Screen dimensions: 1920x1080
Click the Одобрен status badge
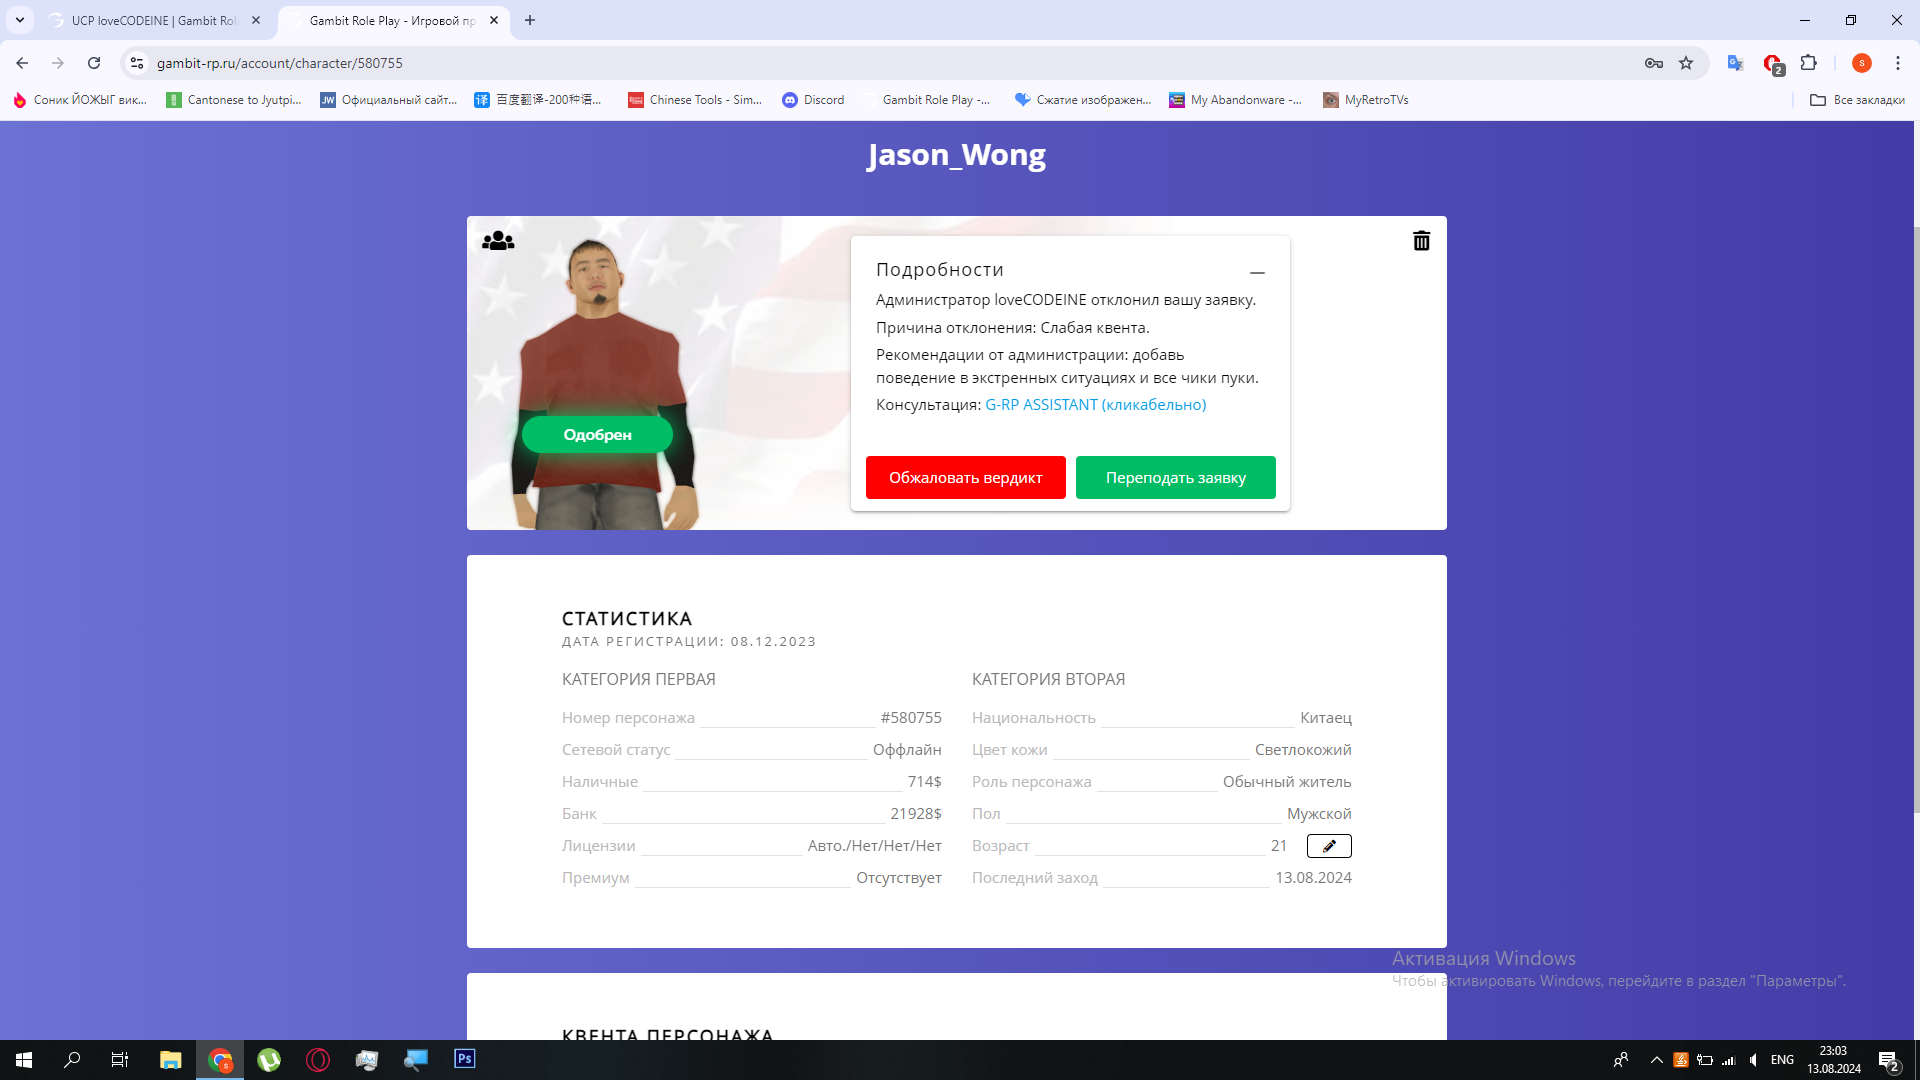[x=597, y=435]
